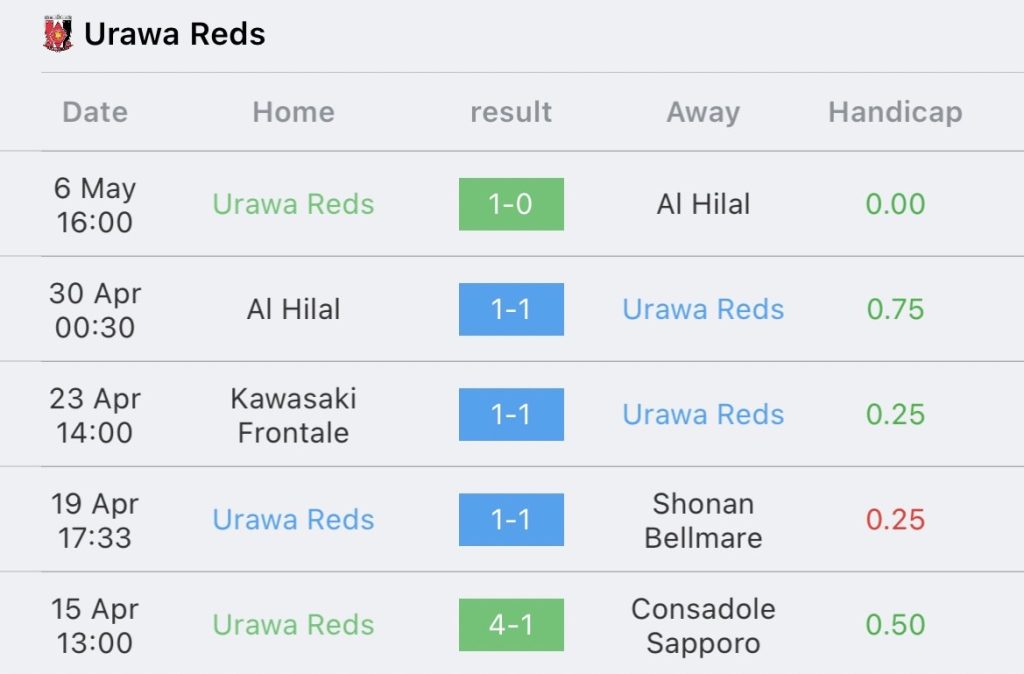Image resolution: width=1024 pixels, height=674 pixels.
Task: Click the 1-1 score on 30 Apr
Action: click(x=511, y=309)
